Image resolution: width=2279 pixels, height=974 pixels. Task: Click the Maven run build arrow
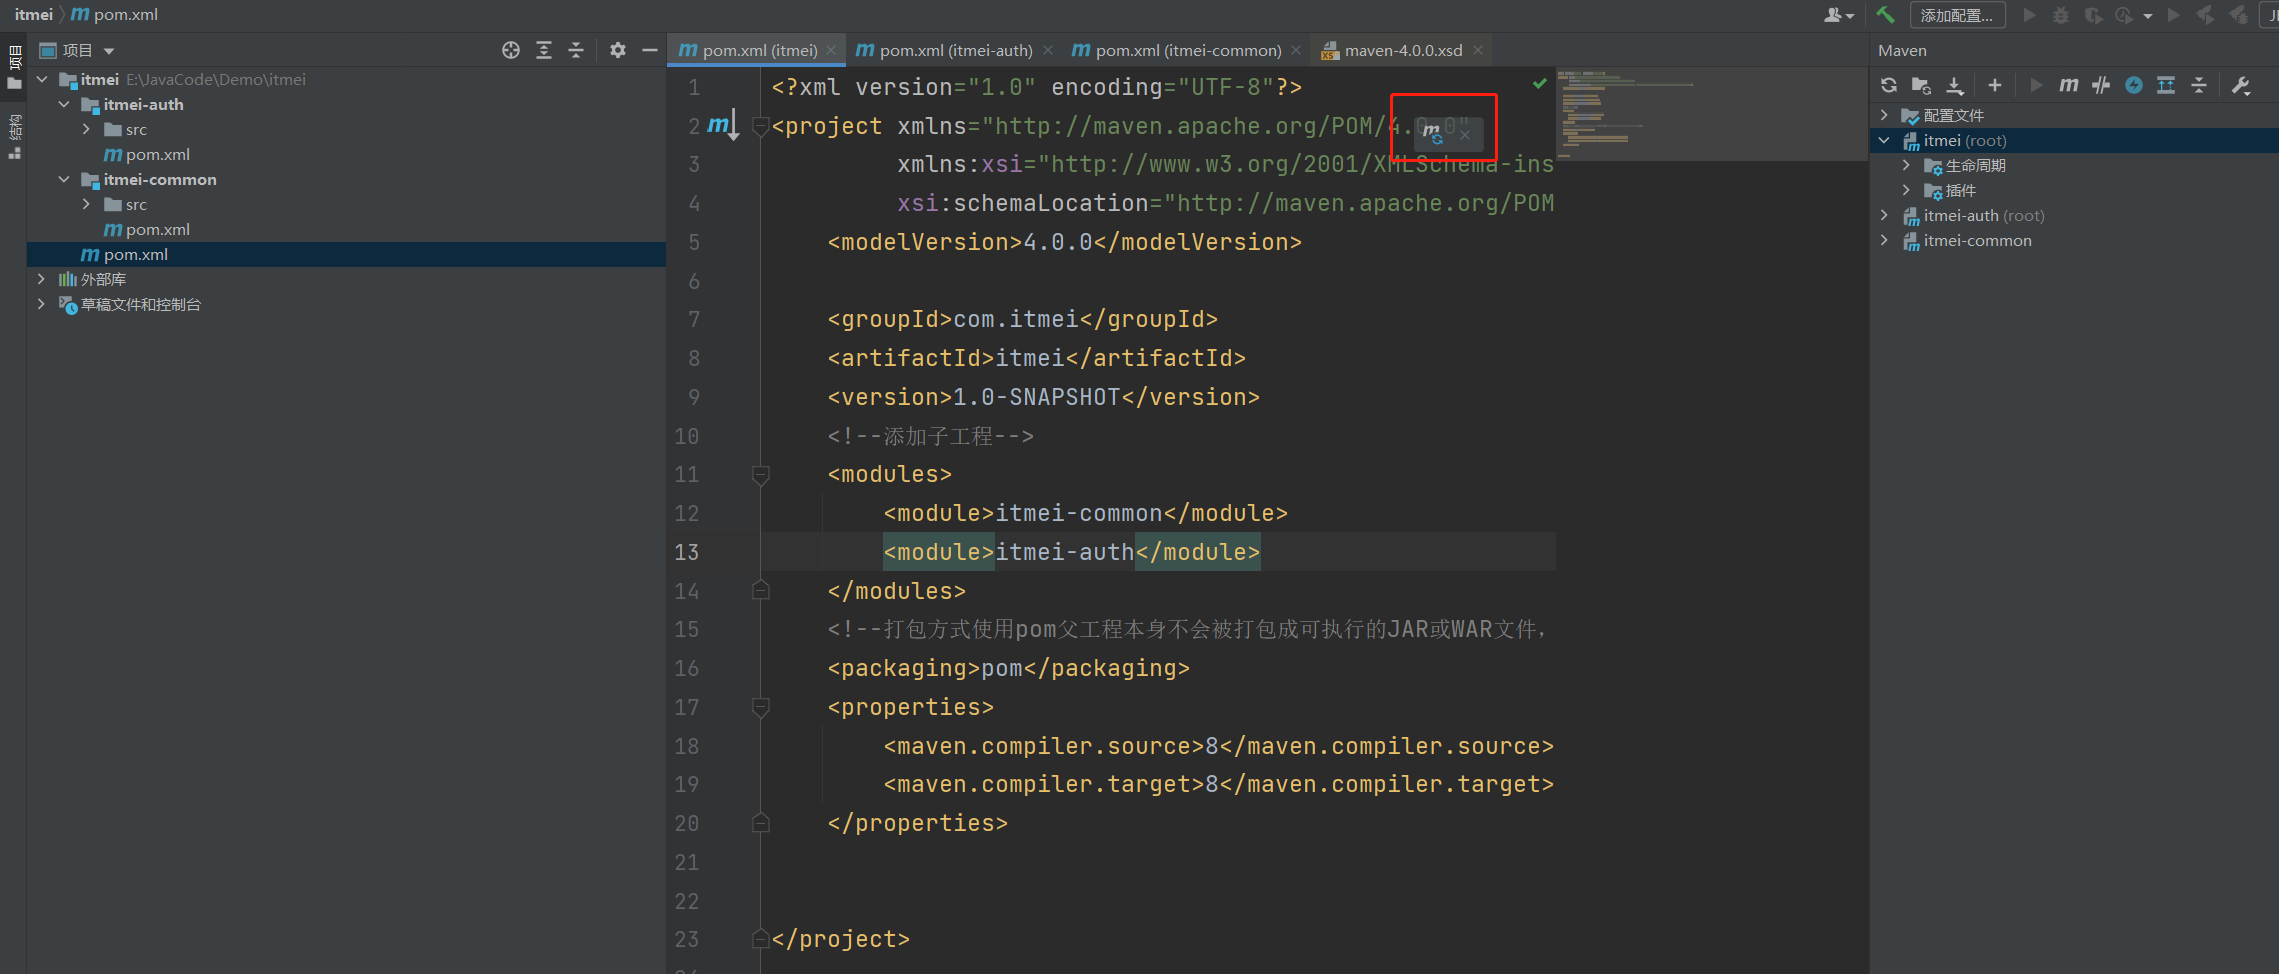point(2036,85)
